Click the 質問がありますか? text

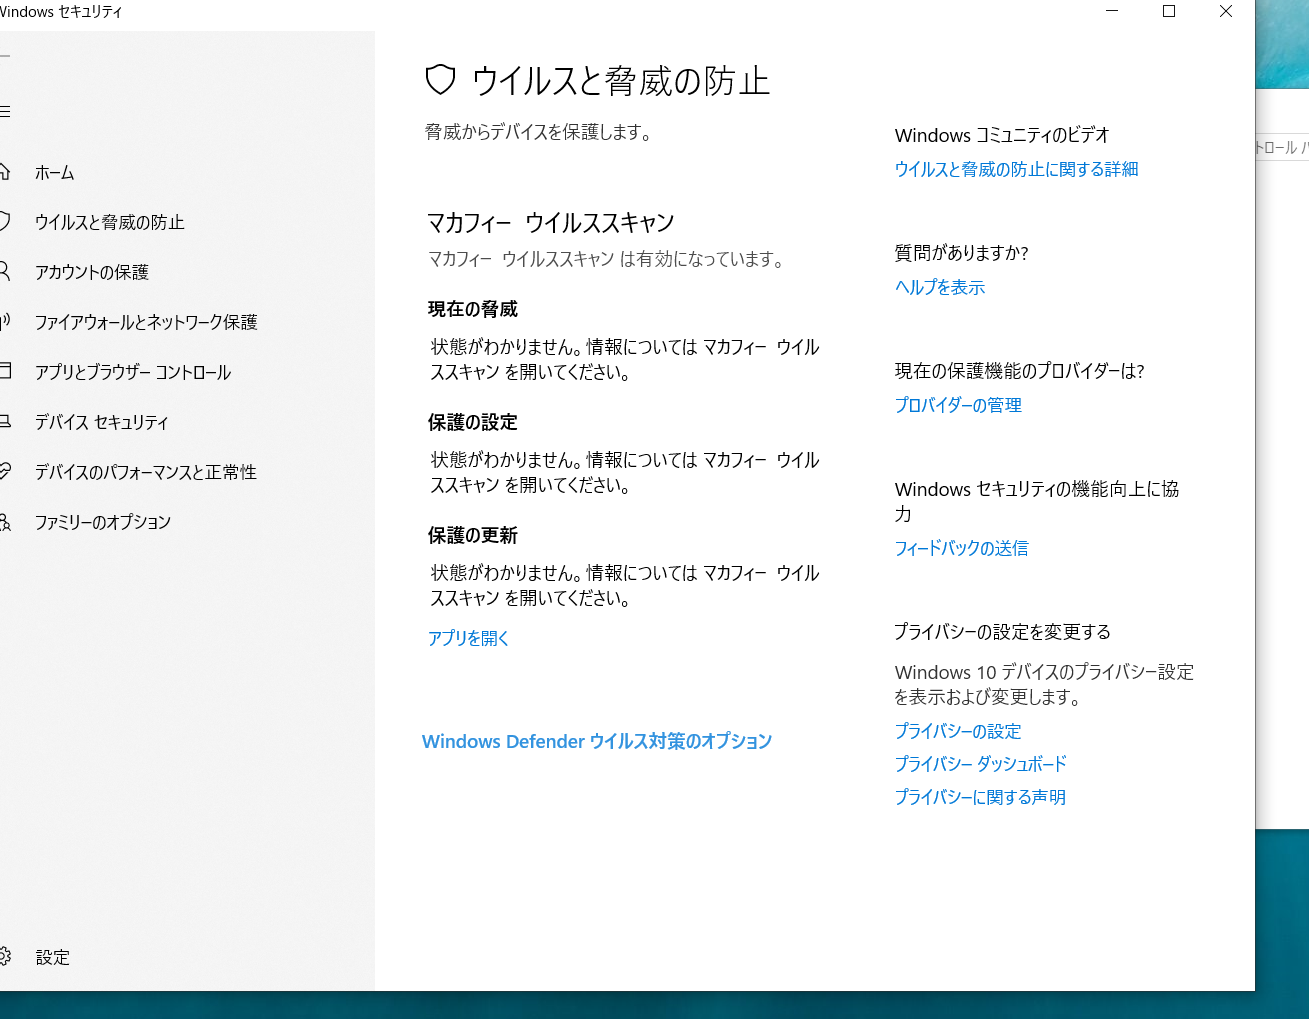[962, 253]
